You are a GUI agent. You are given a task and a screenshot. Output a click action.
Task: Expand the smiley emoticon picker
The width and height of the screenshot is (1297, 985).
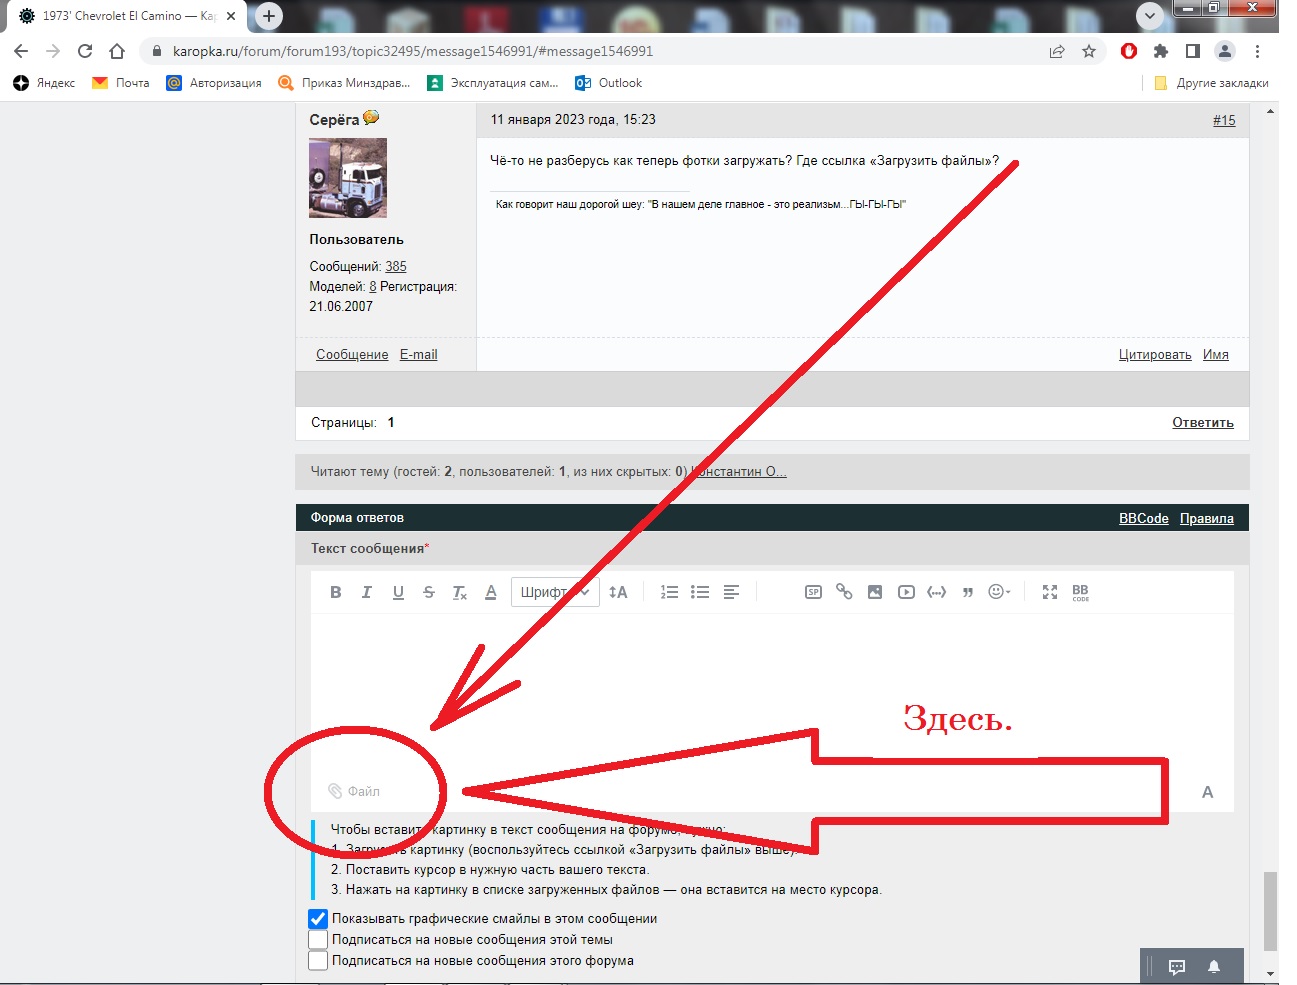click(x=999, y=592)
